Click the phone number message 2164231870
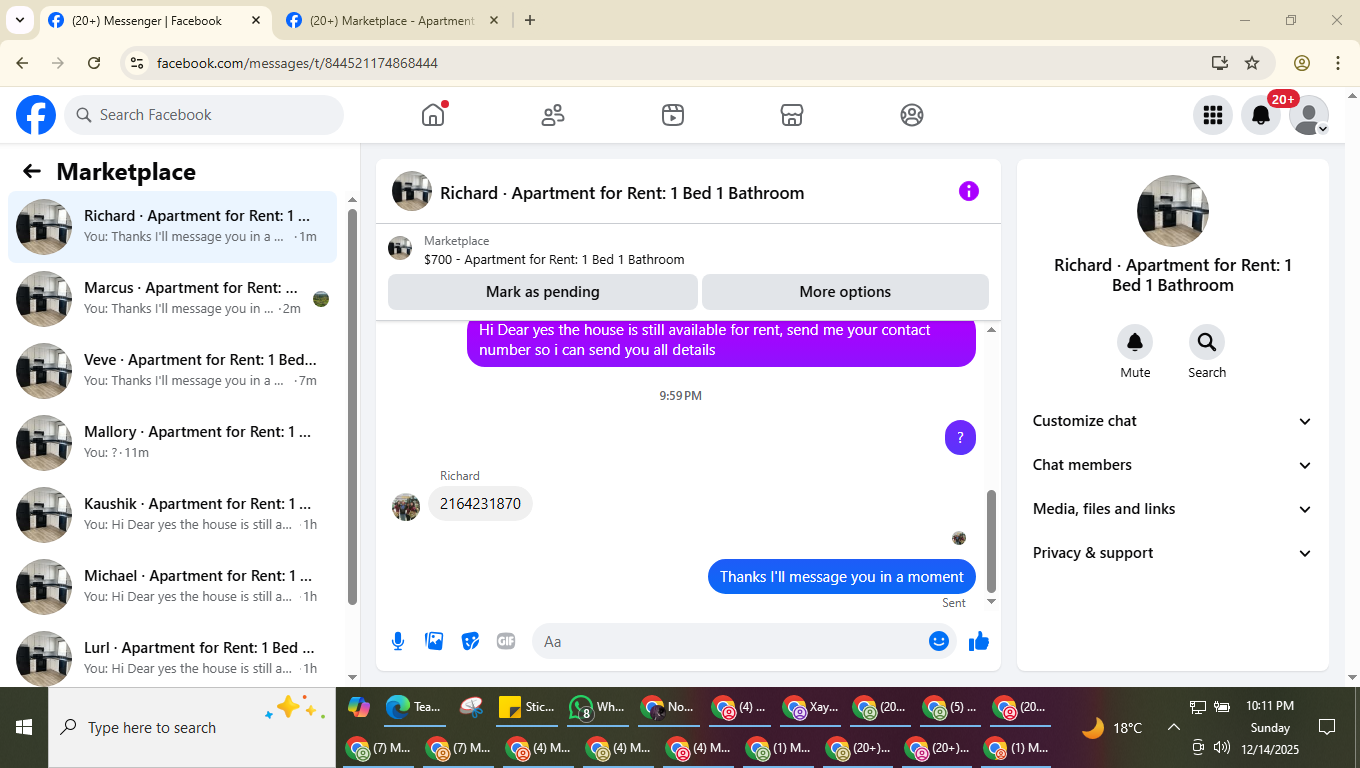 coord(480,503)
